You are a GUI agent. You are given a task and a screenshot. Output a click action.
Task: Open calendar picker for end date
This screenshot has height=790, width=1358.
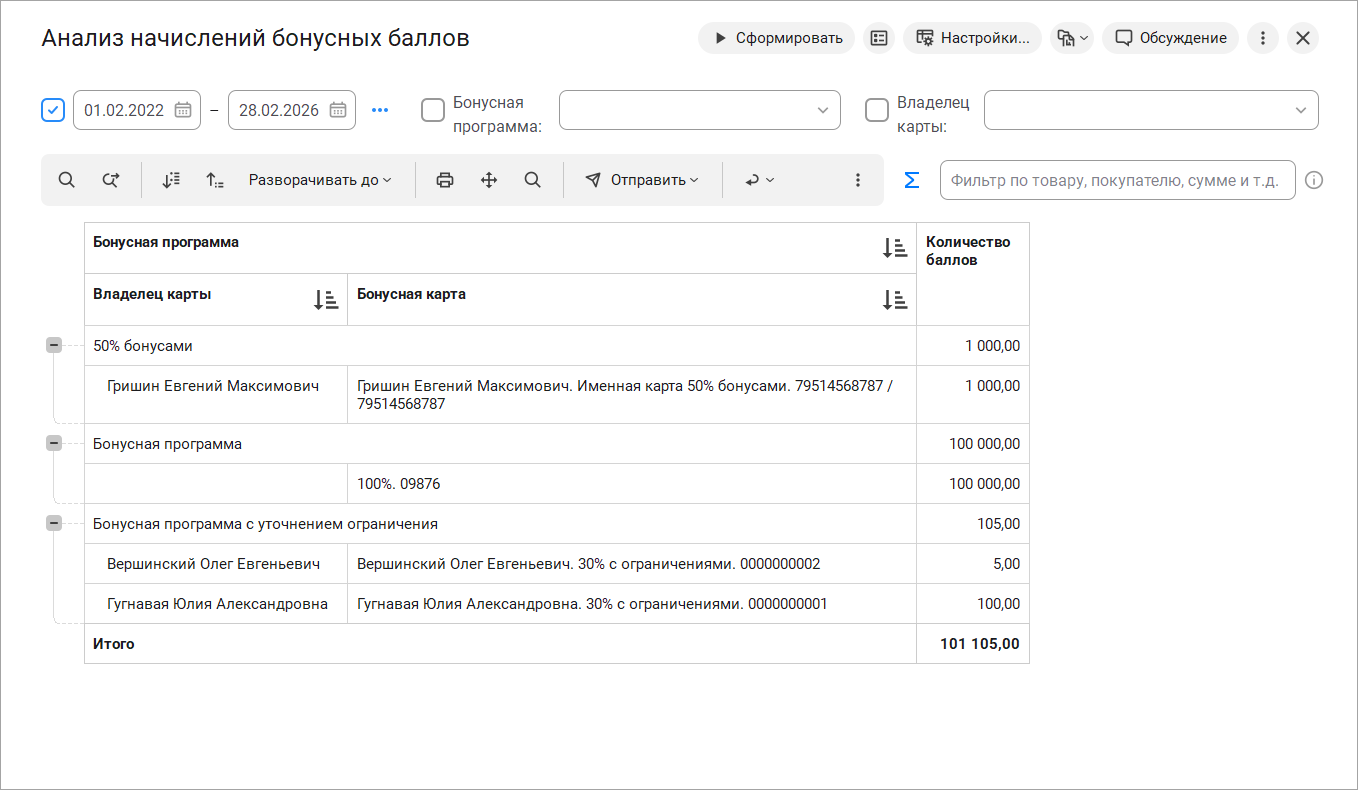point(338,110)
